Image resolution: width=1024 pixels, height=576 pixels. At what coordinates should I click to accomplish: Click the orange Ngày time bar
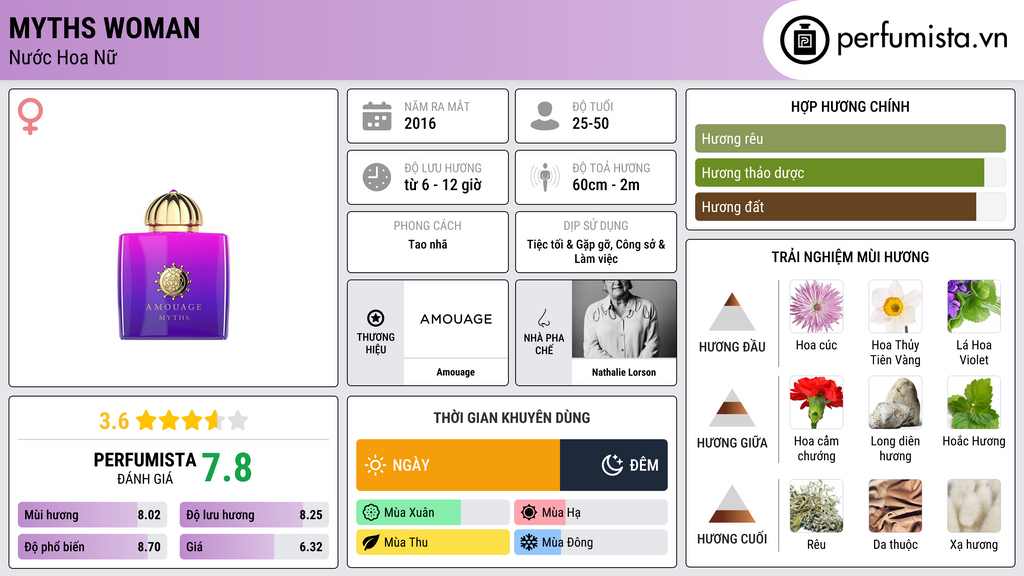[x=458, y=465]
